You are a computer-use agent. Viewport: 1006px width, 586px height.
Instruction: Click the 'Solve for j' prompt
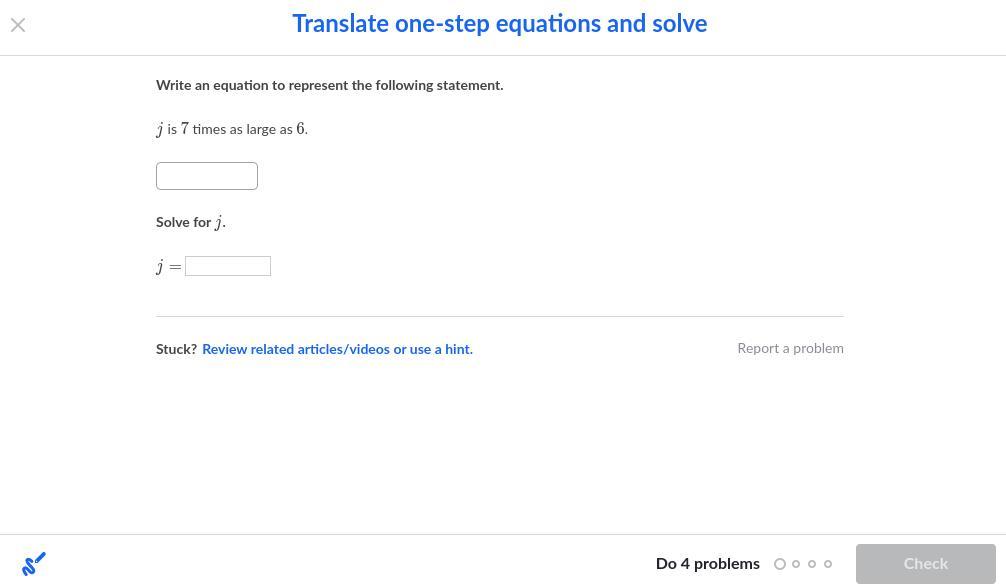(190, 222)
